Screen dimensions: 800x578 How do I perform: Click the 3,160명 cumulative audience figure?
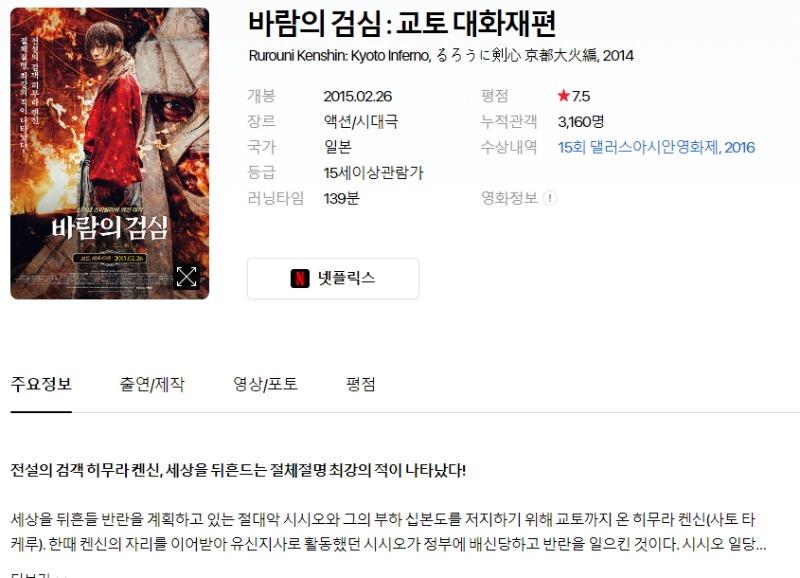tap(581, 122)
